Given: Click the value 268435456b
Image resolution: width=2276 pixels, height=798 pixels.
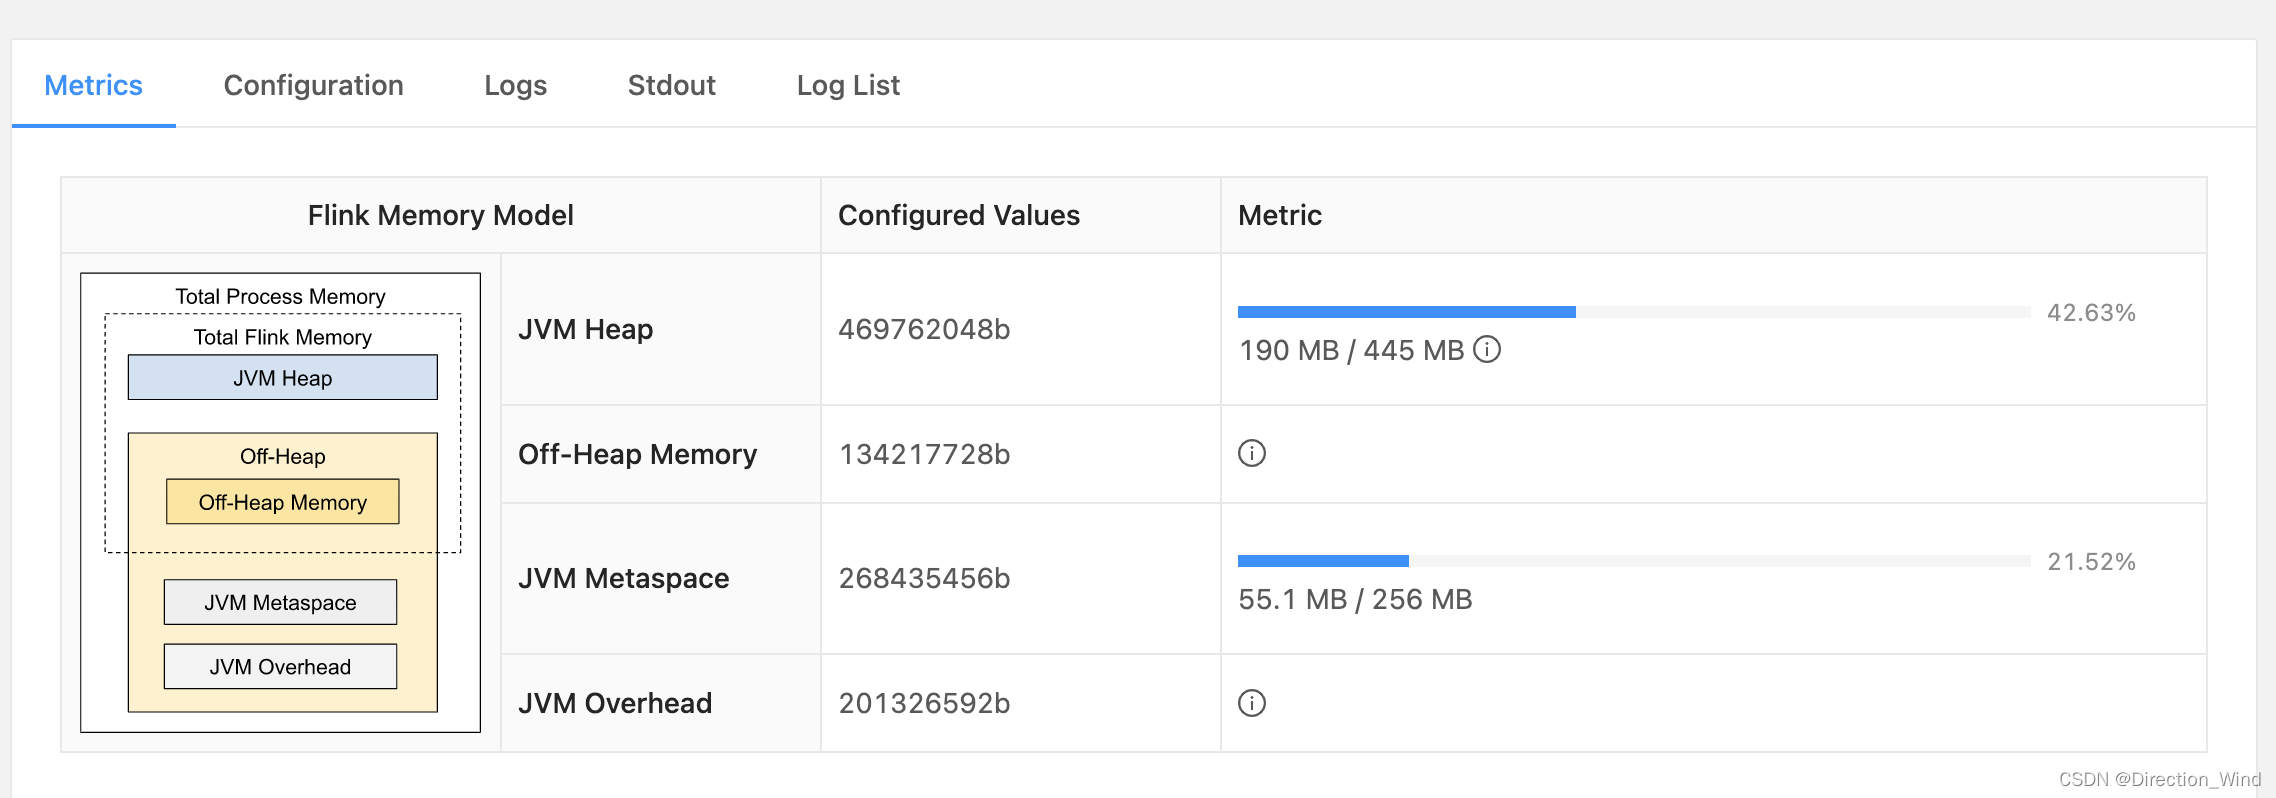Looking at the screenshot, I should (924, 578).
